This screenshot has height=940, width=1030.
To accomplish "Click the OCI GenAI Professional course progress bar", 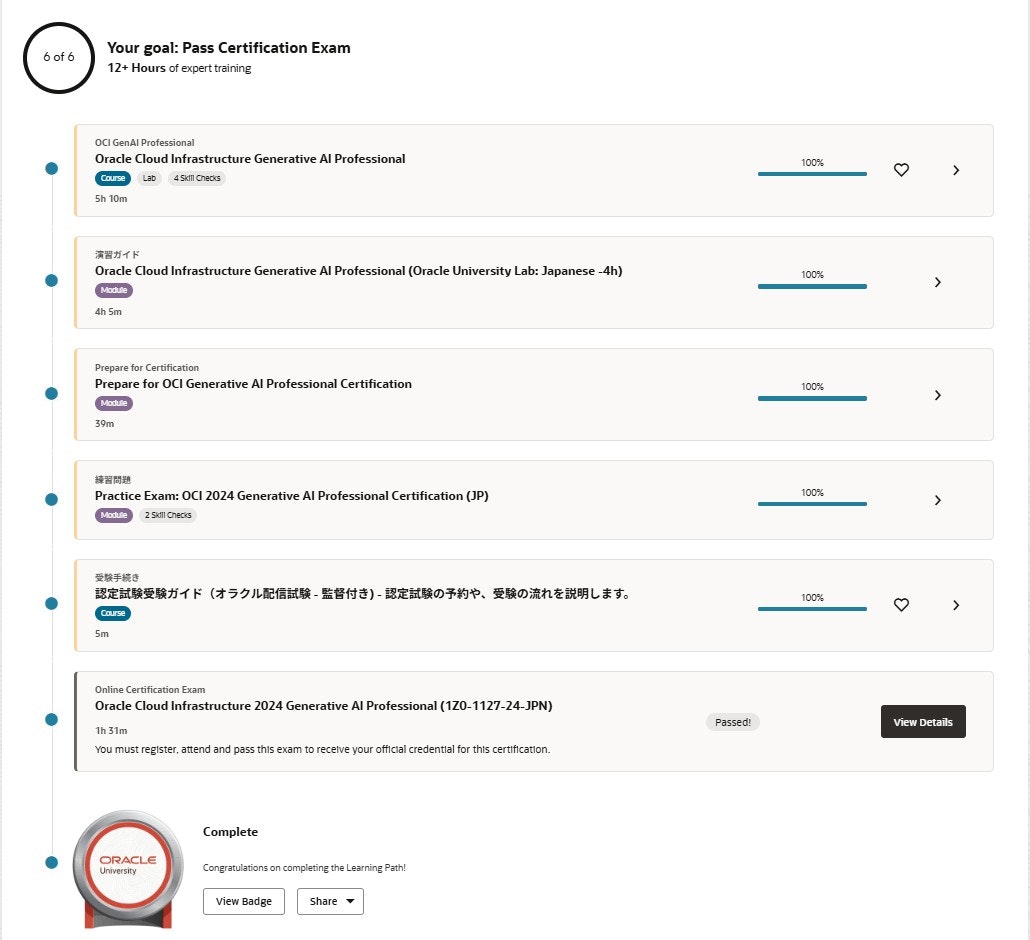I will (x=813, y=174).
